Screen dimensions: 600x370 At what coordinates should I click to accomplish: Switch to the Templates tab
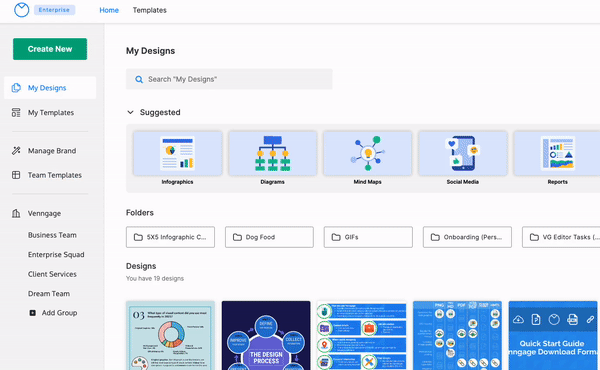pyautogui.click(x=150, y=10)
